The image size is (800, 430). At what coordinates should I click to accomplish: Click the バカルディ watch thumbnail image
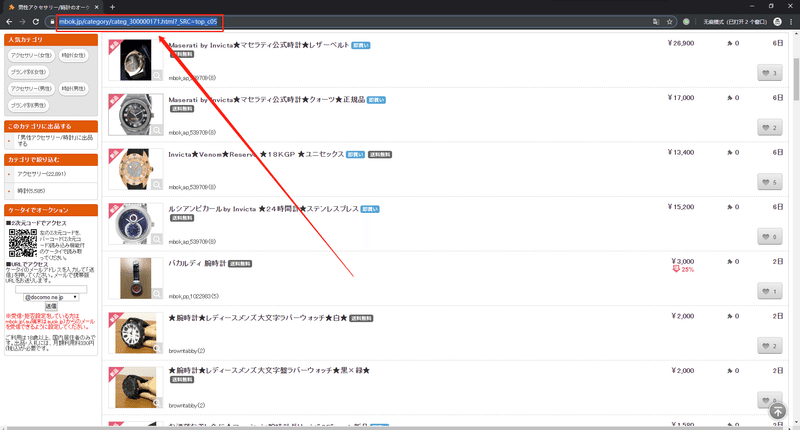[135, 278]
